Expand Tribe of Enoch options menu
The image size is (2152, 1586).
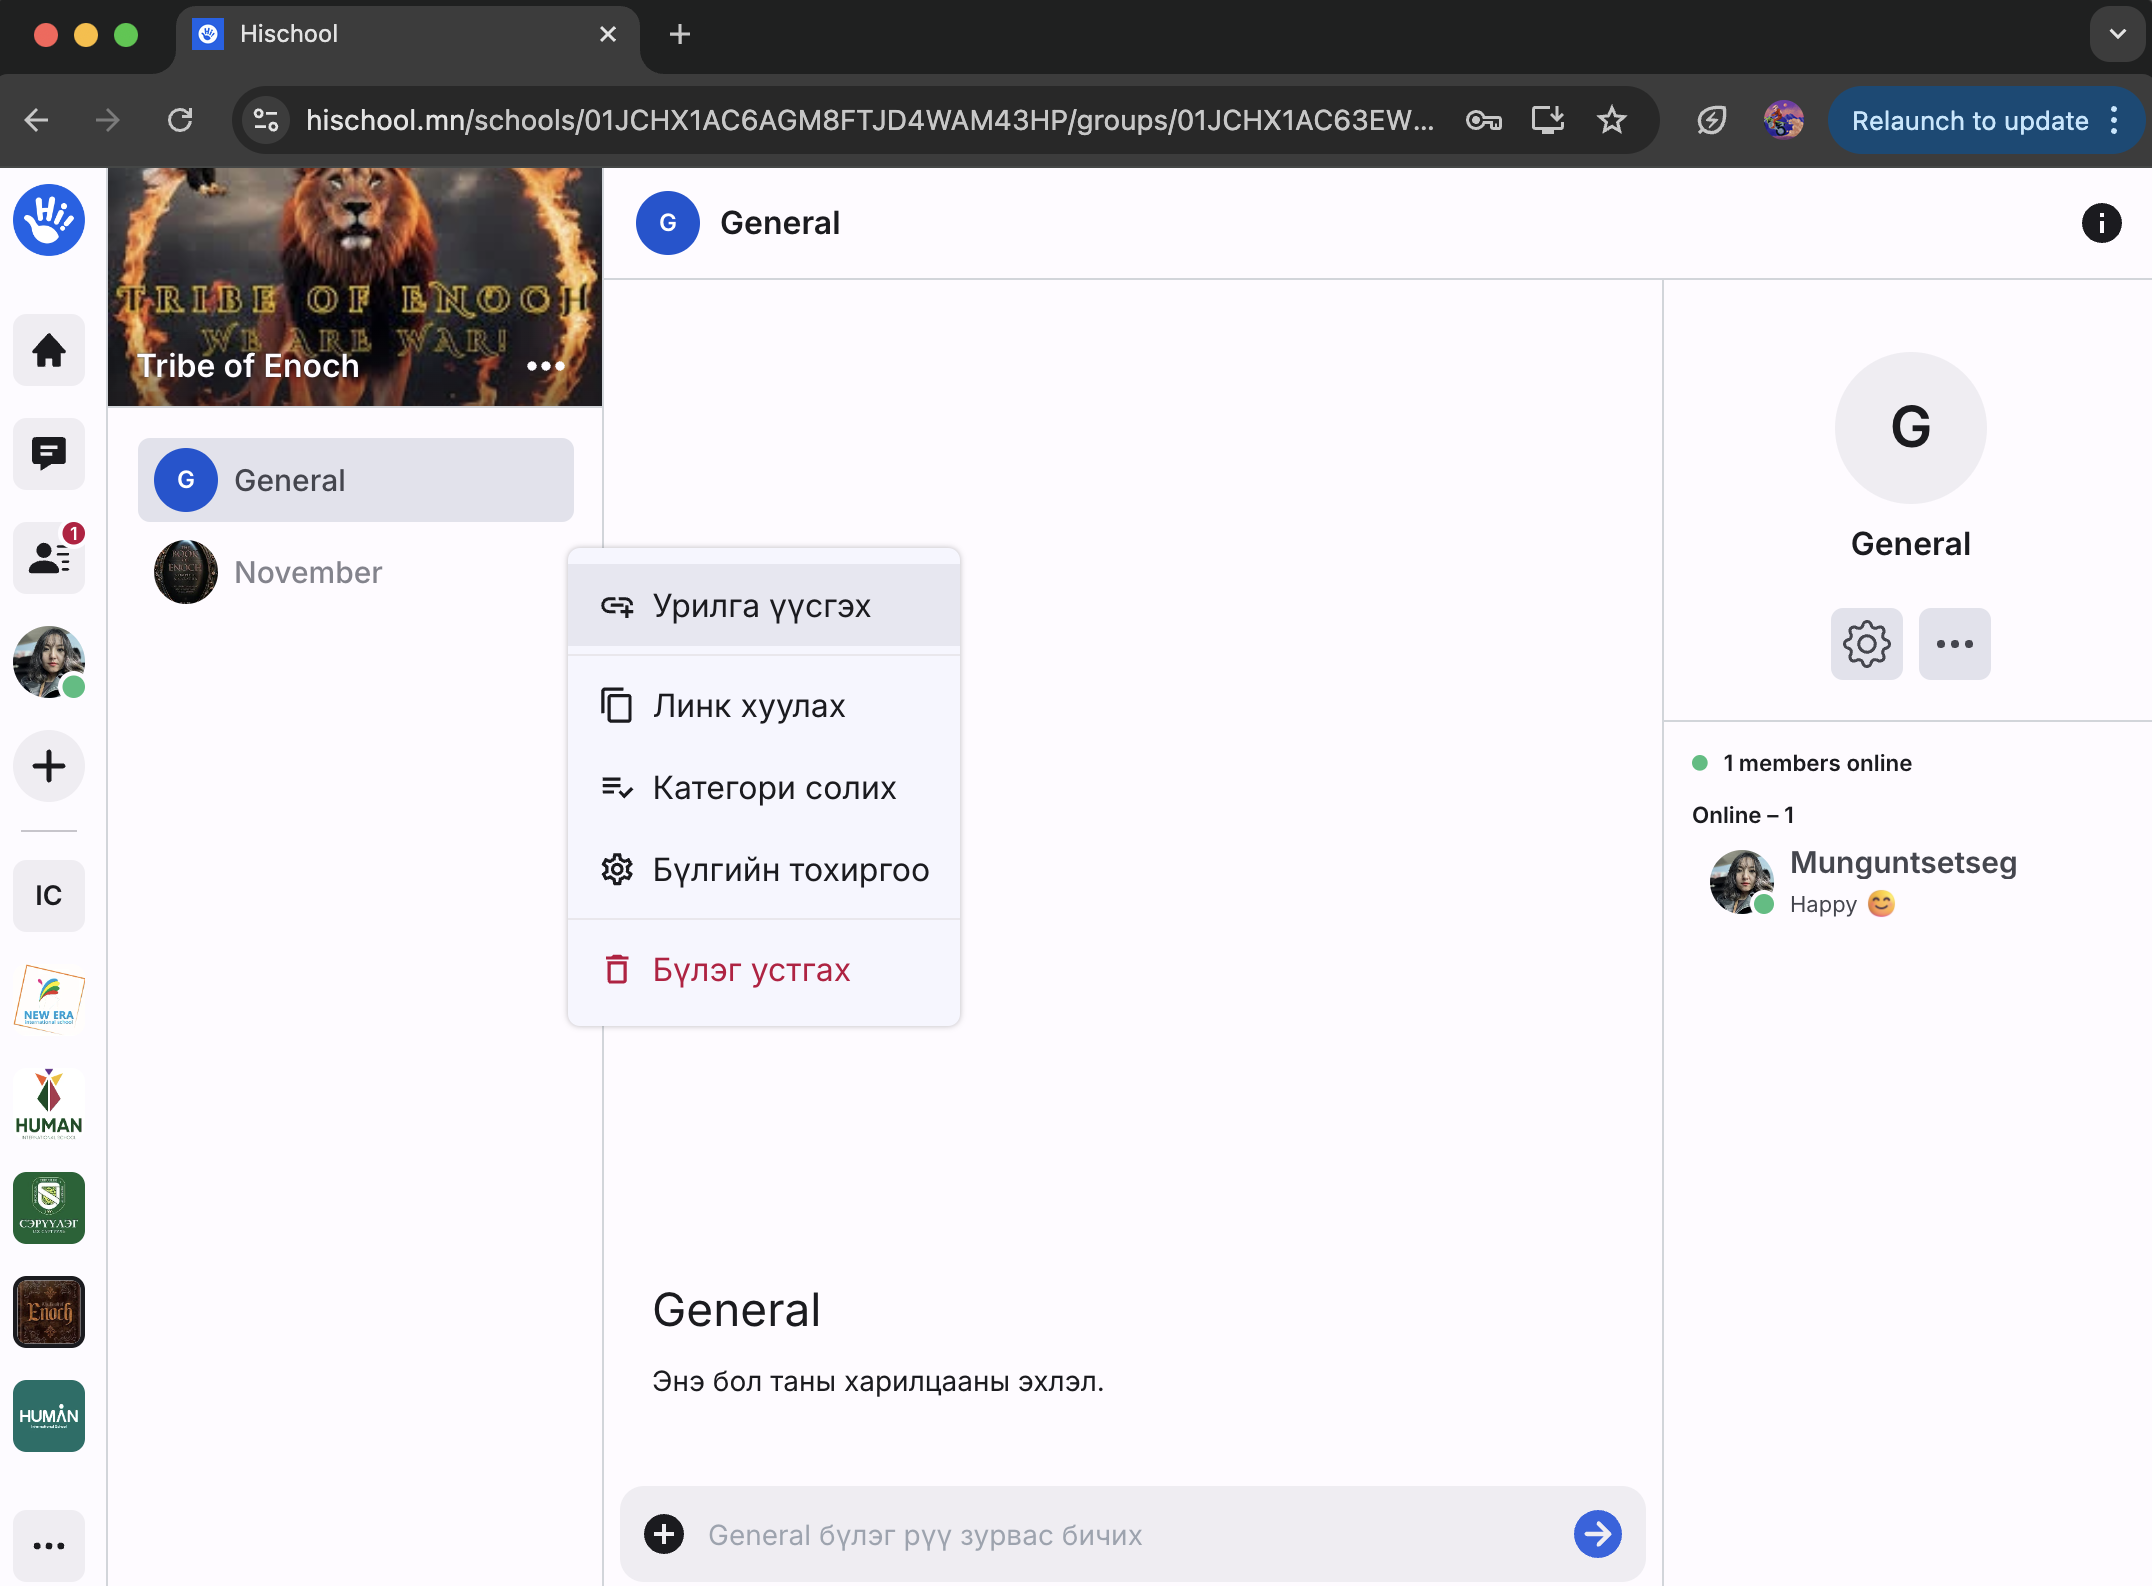point(546,366)
